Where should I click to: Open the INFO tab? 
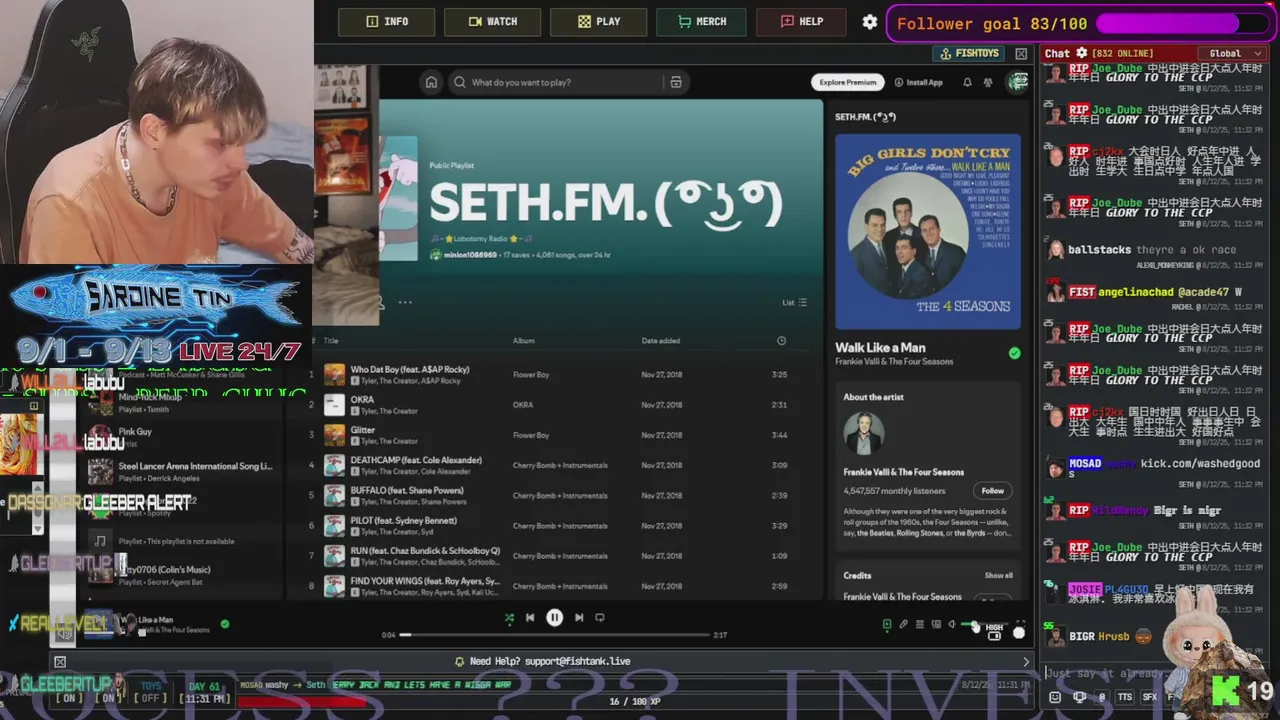[387, 22]
